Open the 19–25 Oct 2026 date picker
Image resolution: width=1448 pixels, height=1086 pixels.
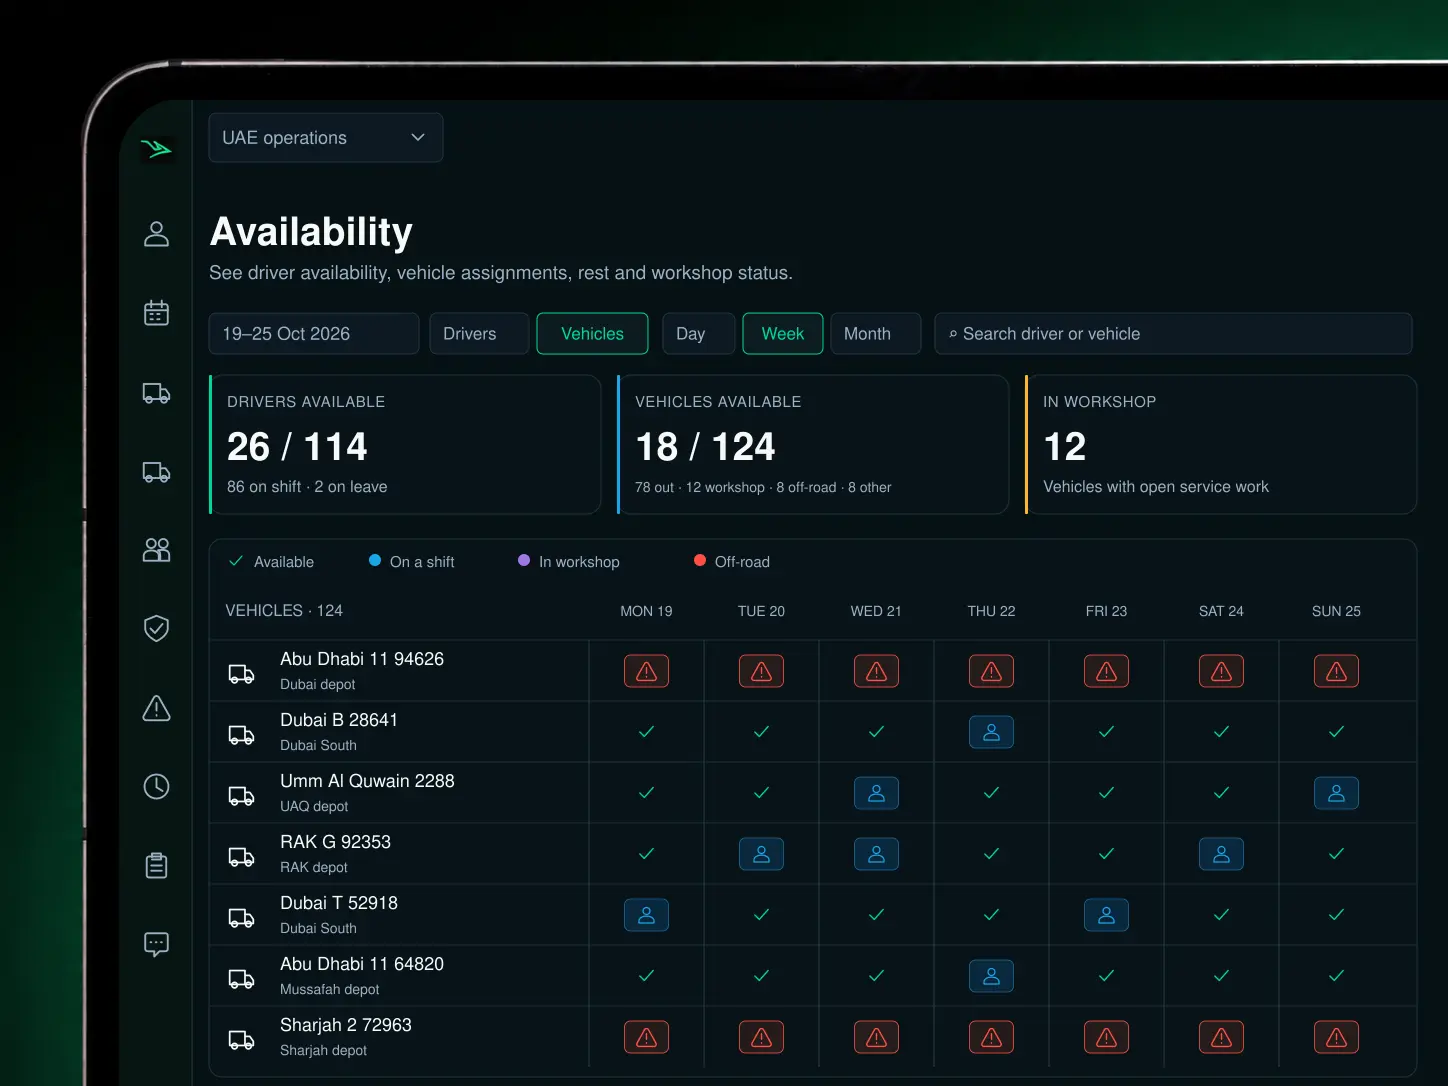pos(314,334)
